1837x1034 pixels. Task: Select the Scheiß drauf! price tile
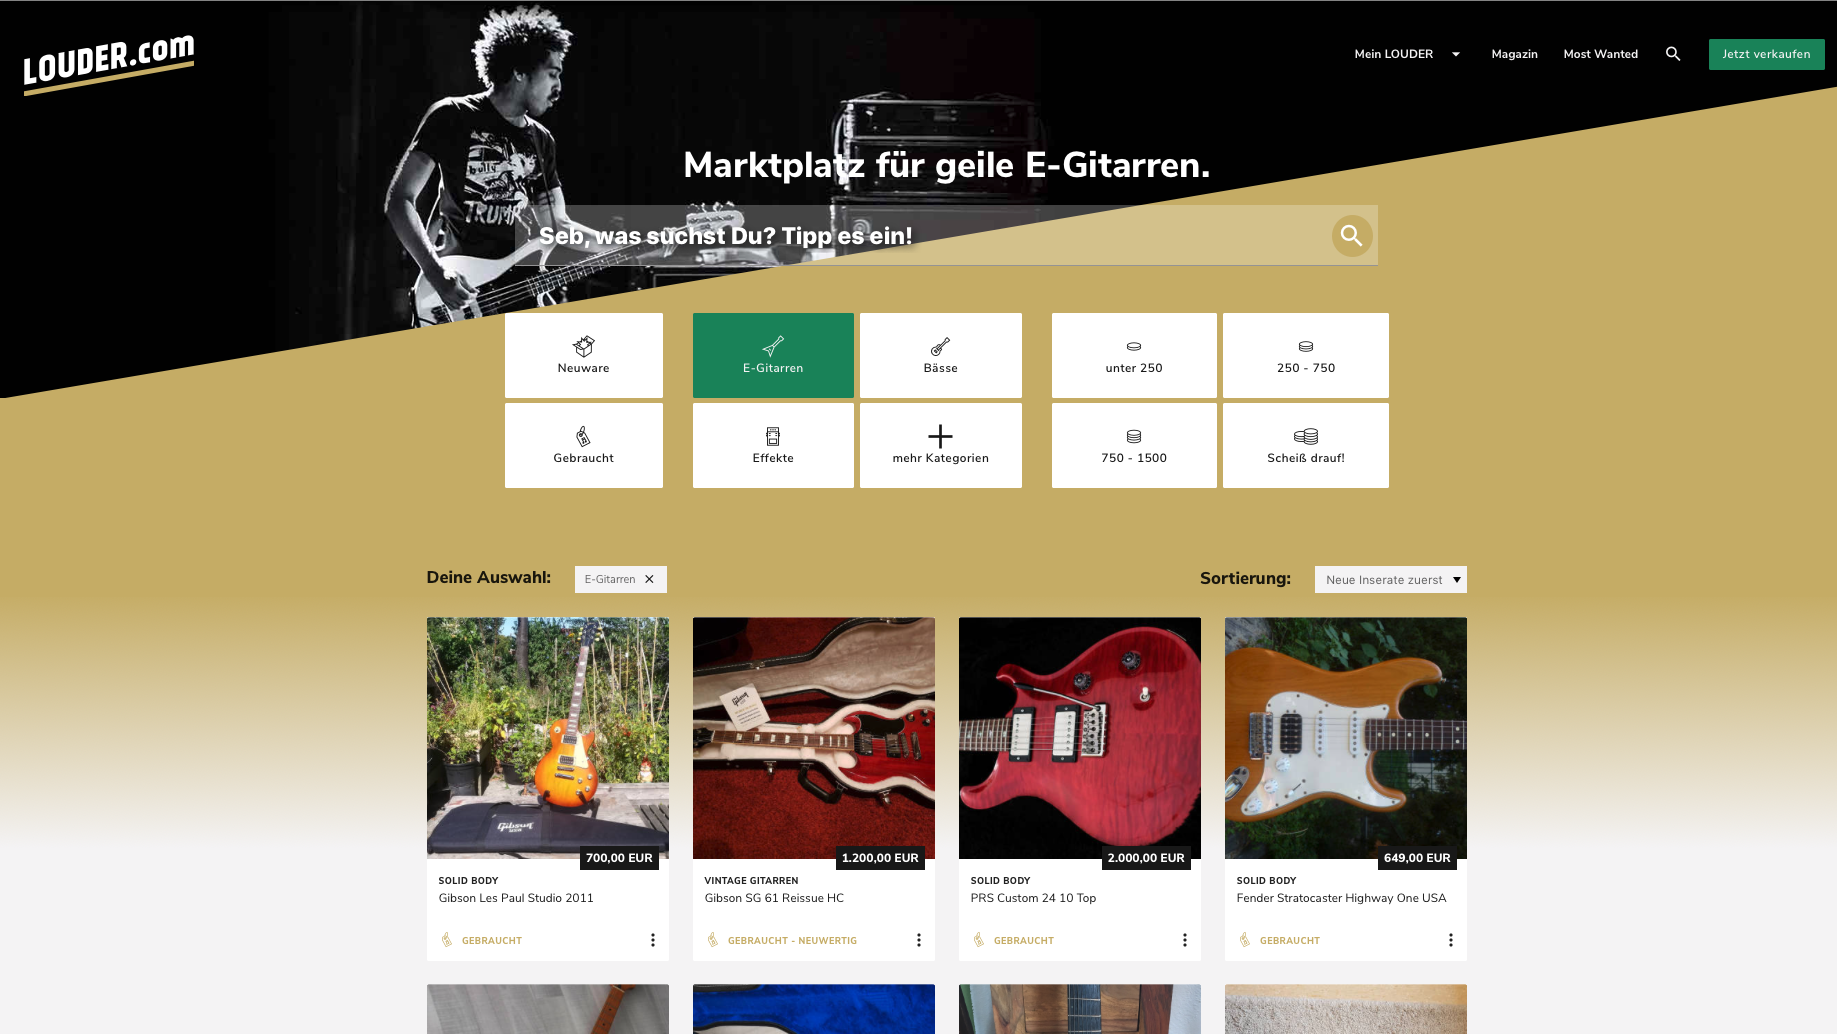(x=1306, y=445)
